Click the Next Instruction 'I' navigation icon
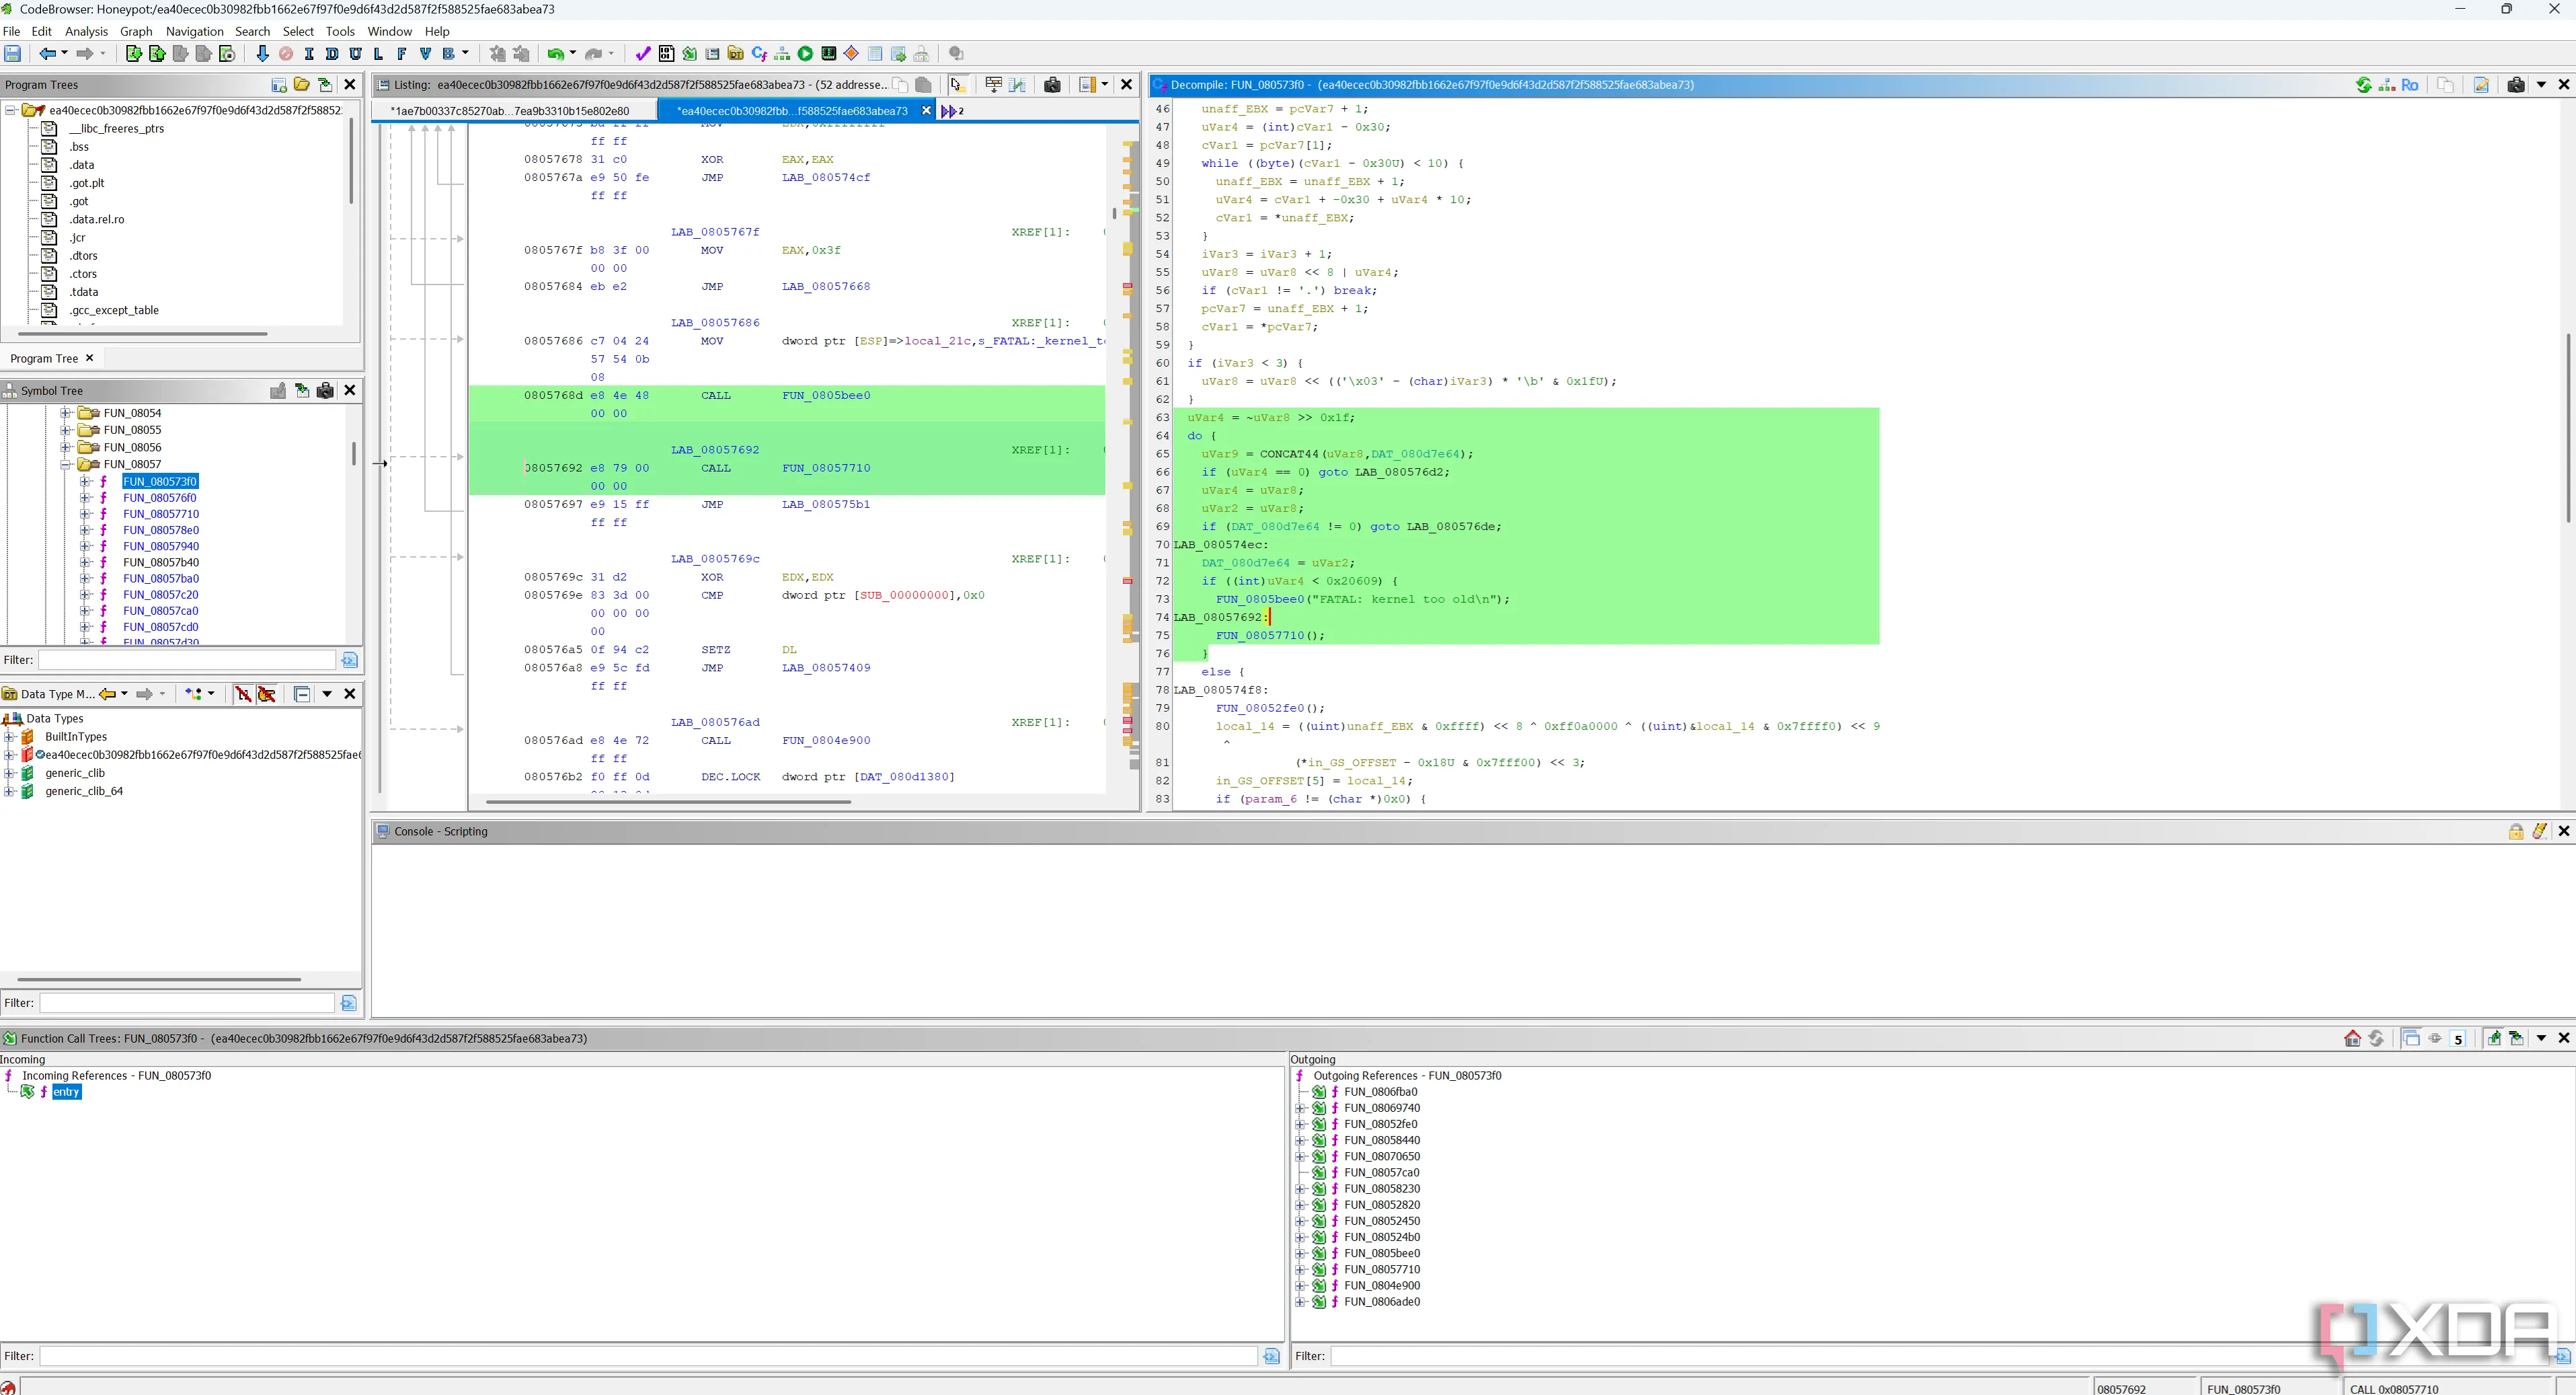 [x=309, y=54]
